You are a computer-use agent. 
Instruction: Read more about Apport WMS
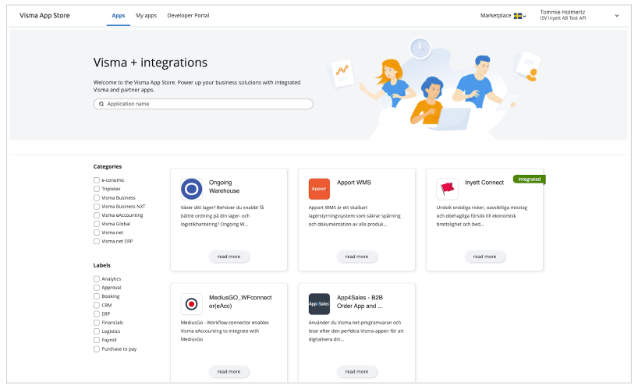tap(357, 257)
